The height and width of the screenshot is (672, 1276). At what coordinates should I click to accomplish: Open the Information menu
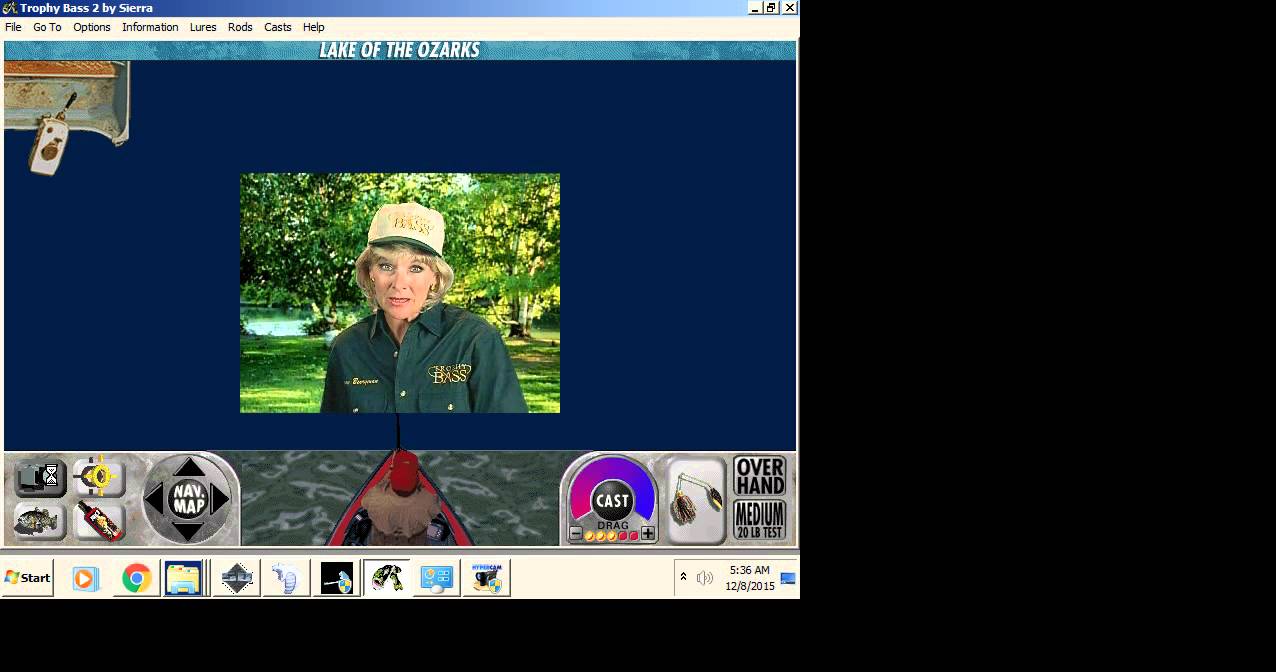[150, 27]
